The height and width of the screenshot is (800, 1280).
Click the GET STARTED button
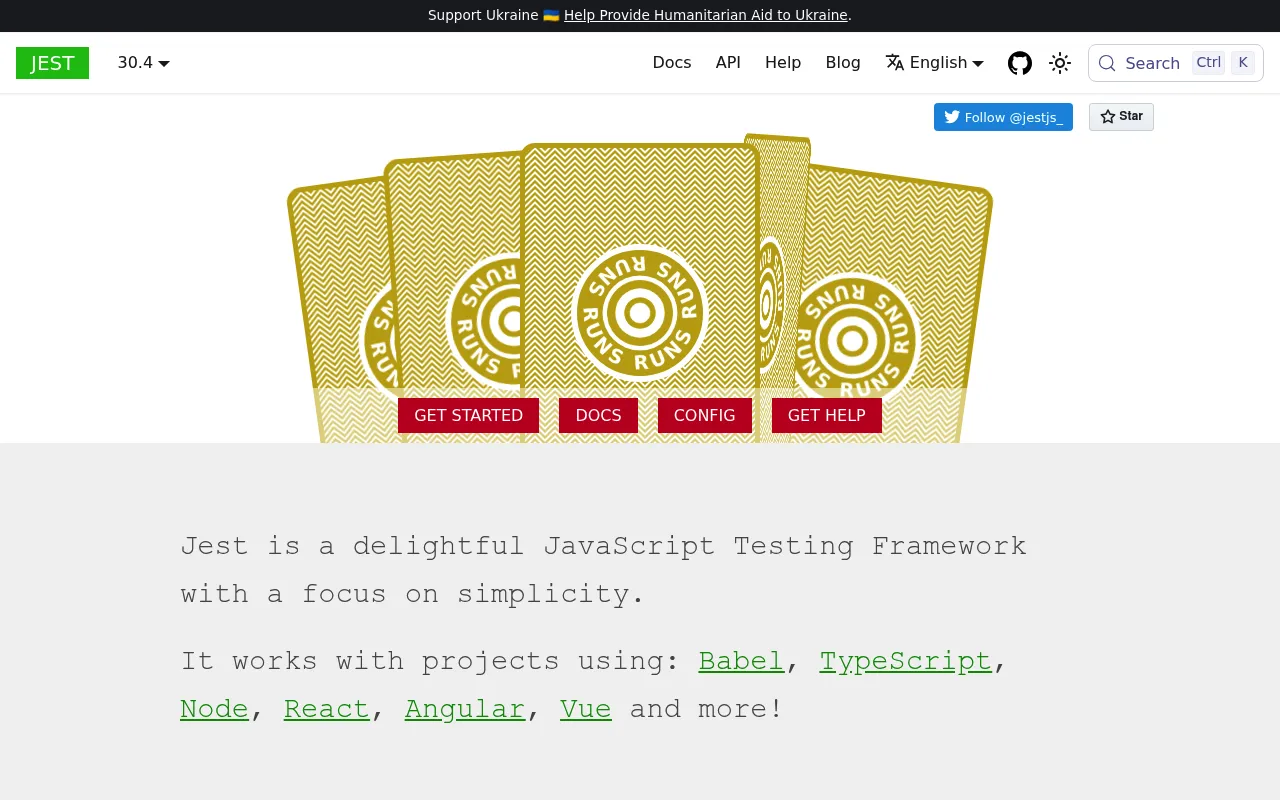(468, 415)
